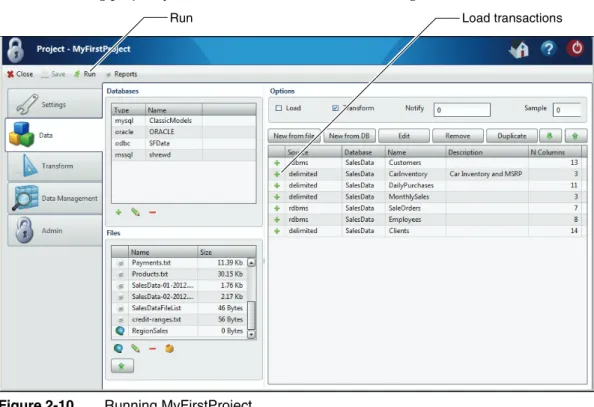Select the ClassicModels mysql database row
Screen dimensions: 594x407
tap(184, 121)
